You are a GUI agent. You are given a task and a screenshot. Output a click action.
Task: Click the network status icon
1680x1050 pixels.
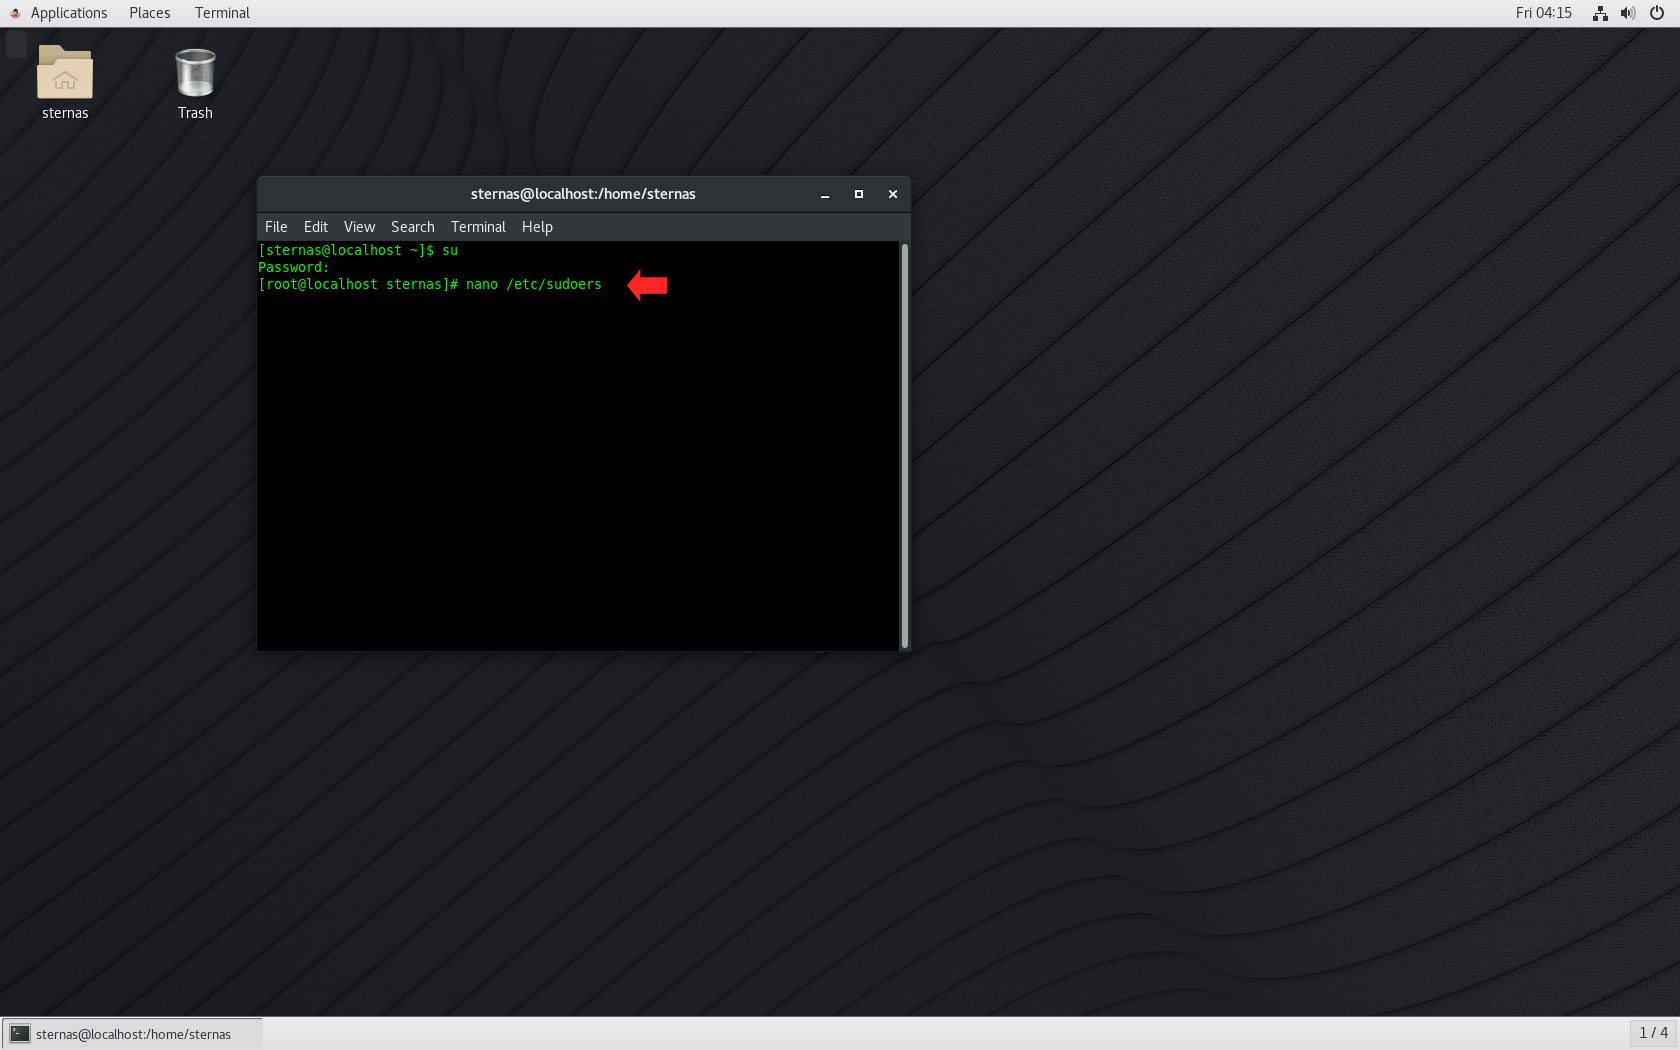coord(1600,13)
